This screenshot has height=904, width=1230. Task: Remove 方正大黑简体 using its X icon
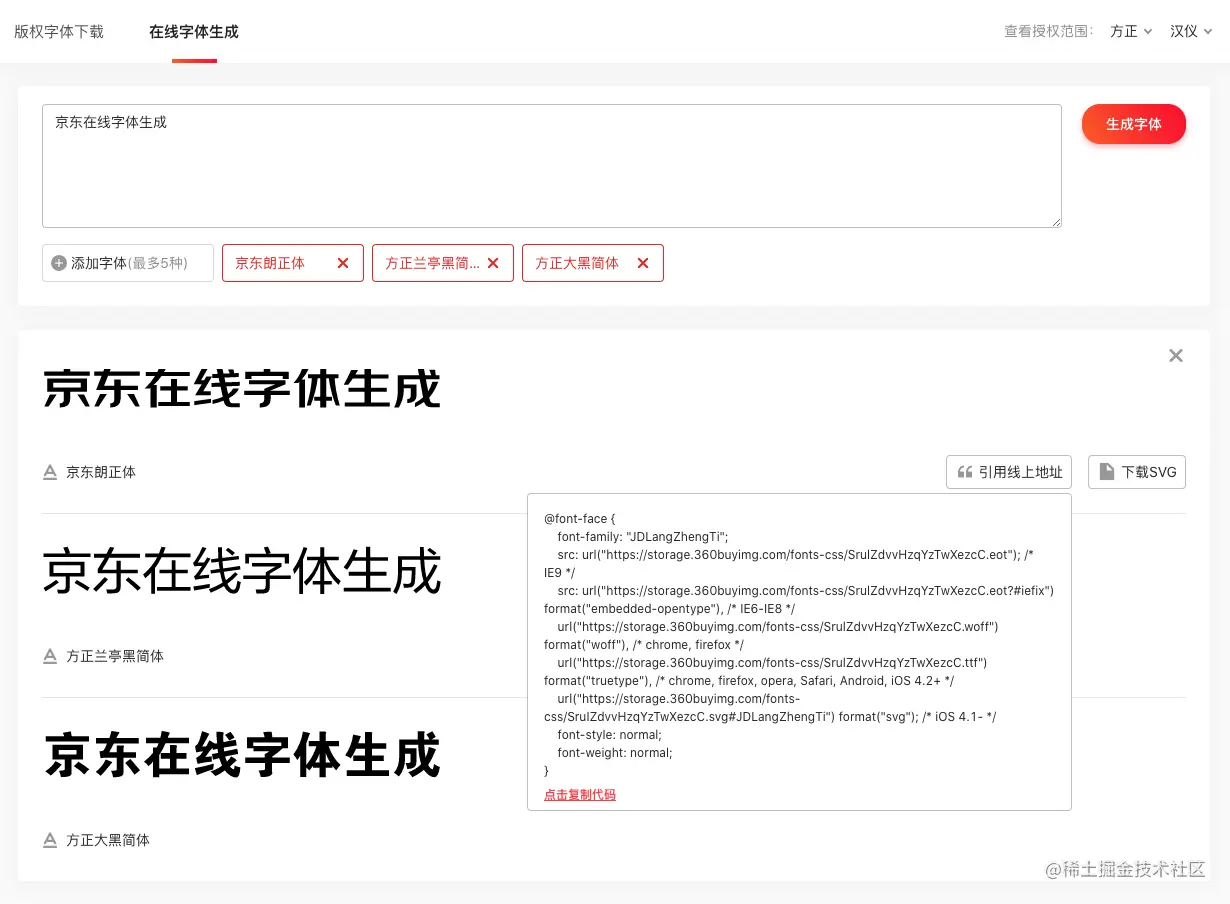[643, 263]
